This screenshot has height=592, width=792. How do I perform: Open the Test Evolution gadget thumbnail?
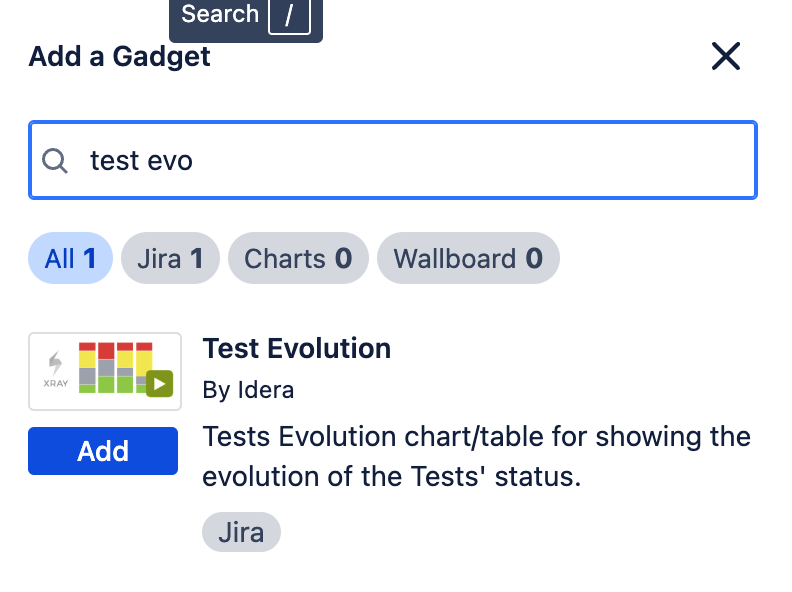pyautogui.click(x=105, y=371)
